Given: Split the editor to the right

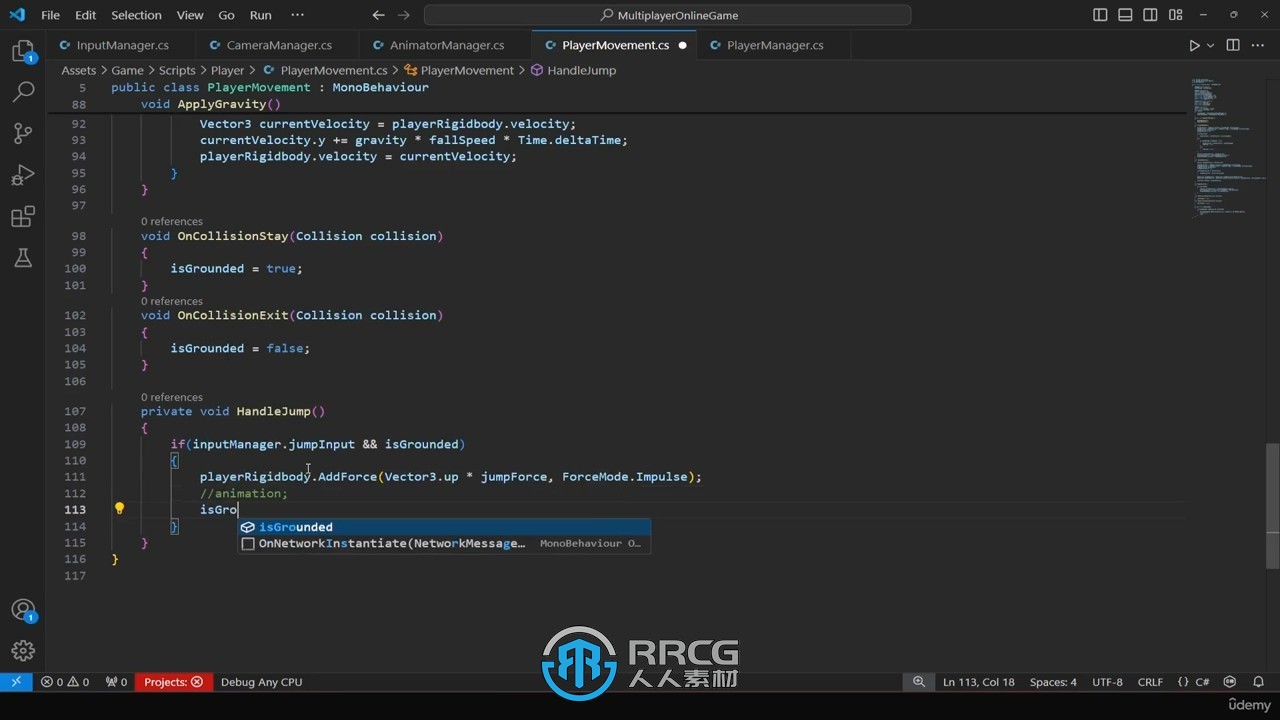Looking at the screenshot, I should 1233,45.
